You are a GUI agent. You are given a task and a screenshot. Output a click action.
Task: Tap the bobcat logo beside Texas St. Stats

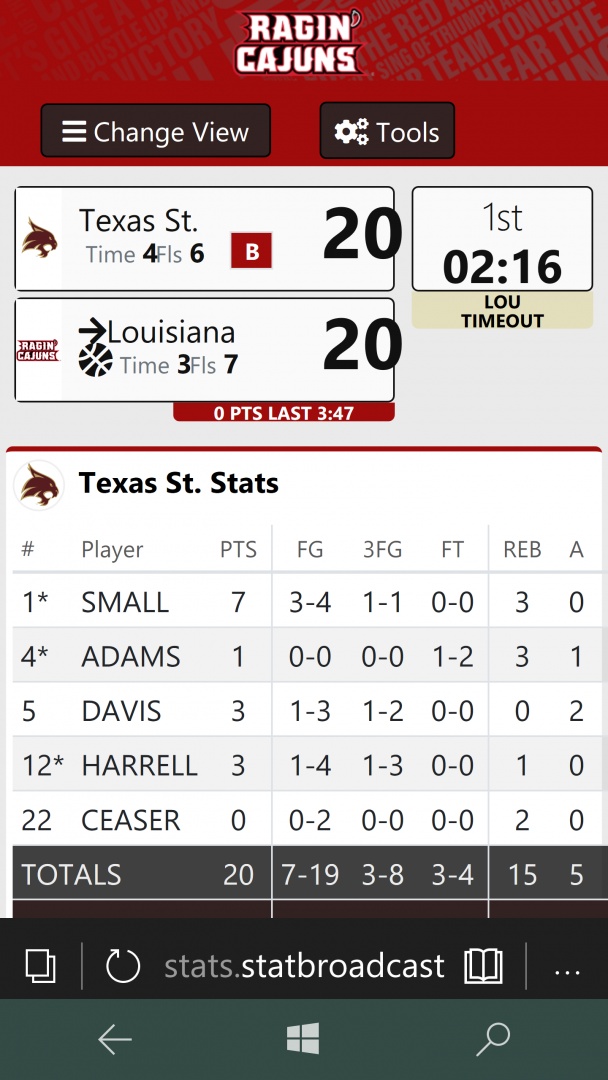[x=40, y=485]
